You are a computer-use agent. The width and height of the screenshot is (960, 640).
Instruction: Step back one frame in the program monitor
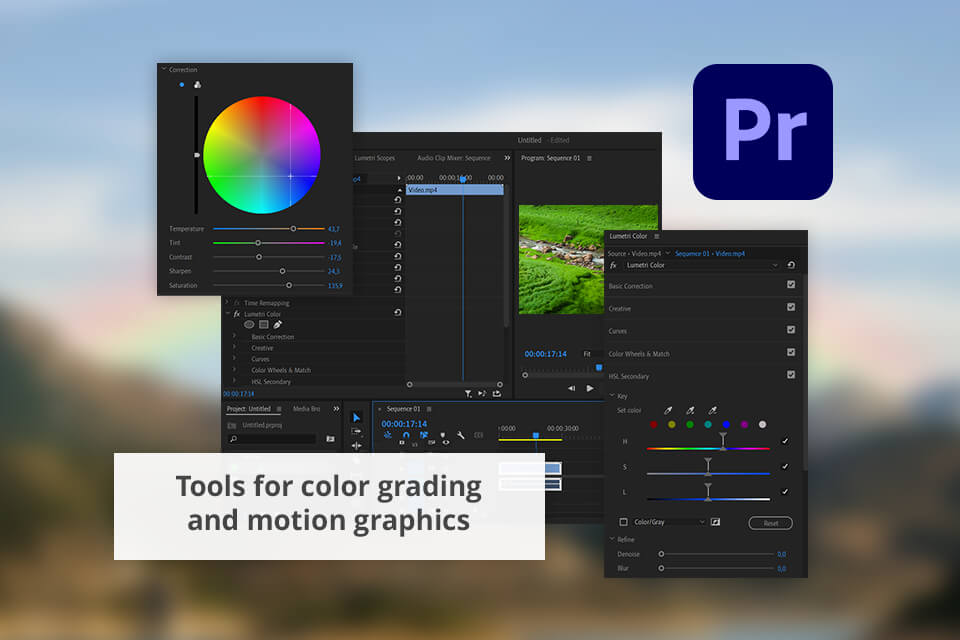pos(571,388)
